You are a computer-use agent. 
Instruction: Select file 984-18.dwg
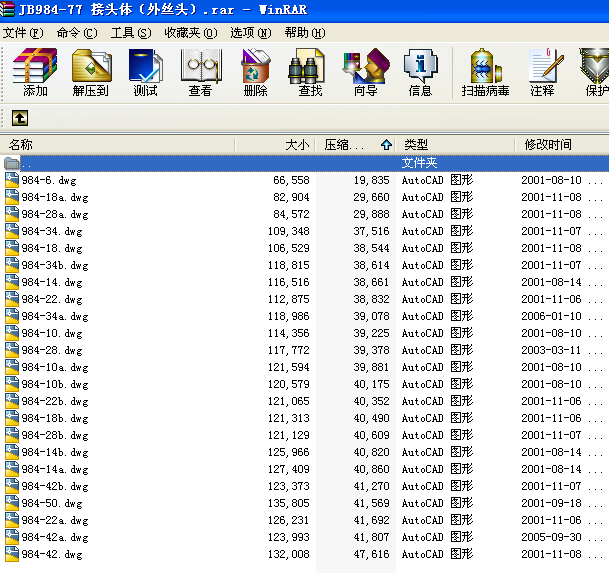(x=52, y=248)
